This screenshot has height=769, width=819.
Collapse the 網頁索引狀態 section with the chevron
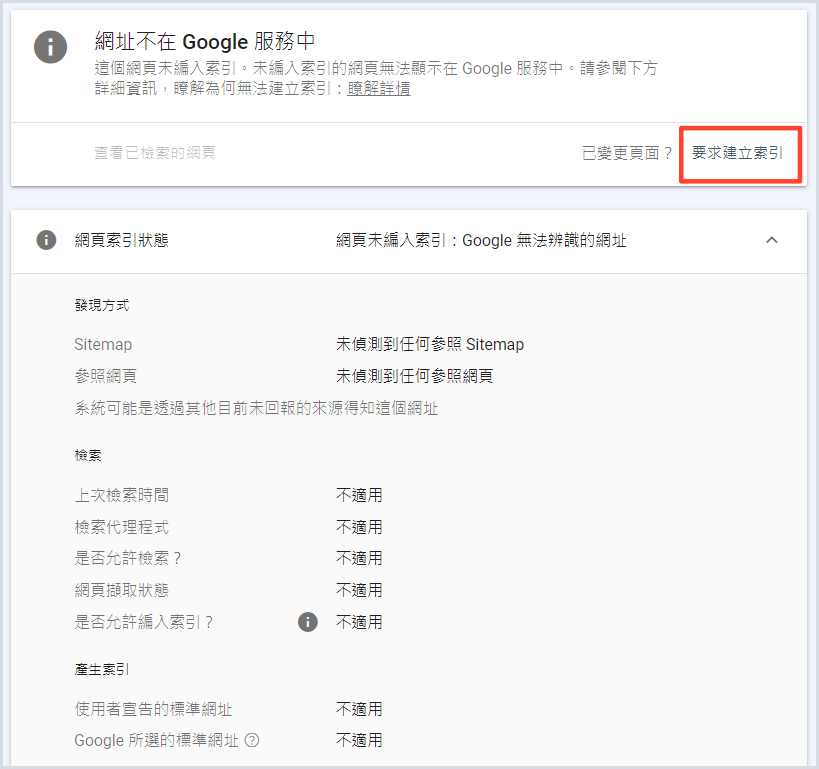click(771, 240)
